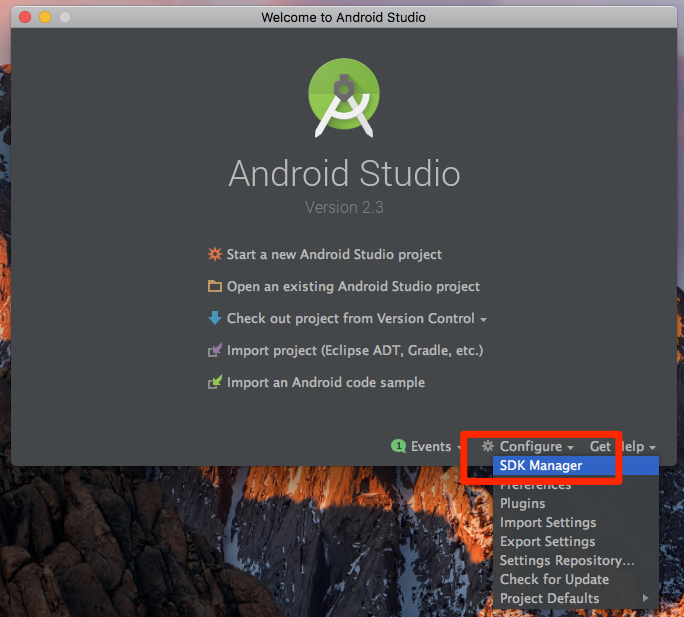Click the open project folder icon
The width and height of the screenshot is (684, 617).
coord(214,286)
